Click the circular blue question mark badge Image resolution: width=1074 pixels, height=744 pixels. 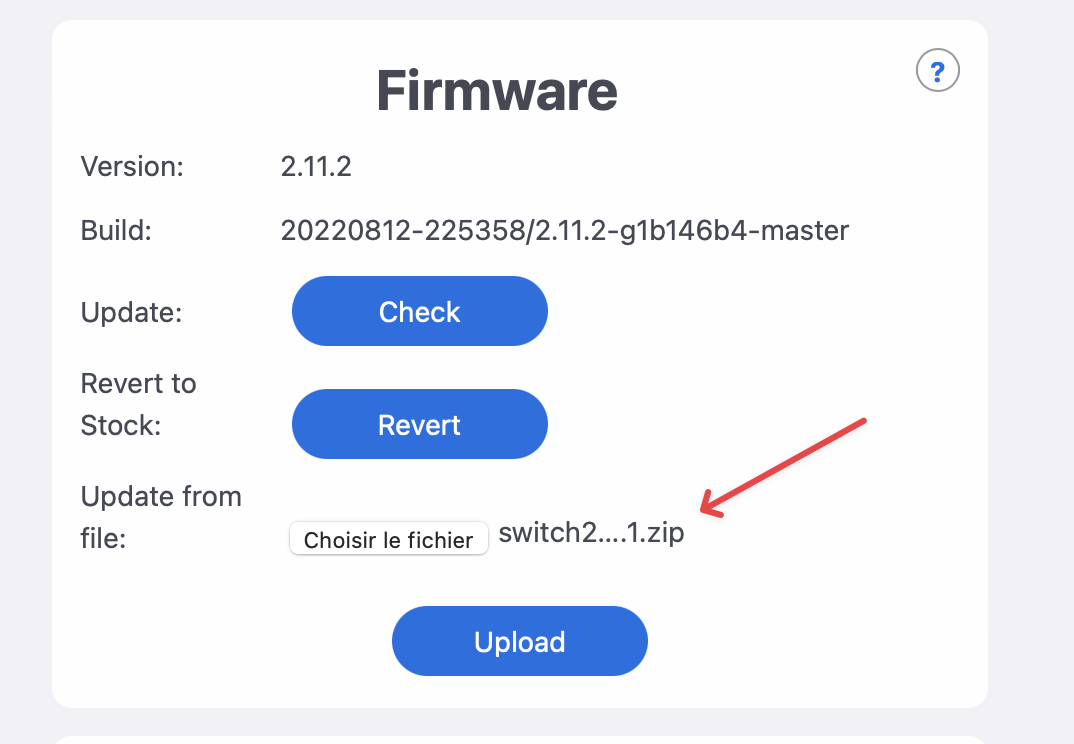click(937, 70)
